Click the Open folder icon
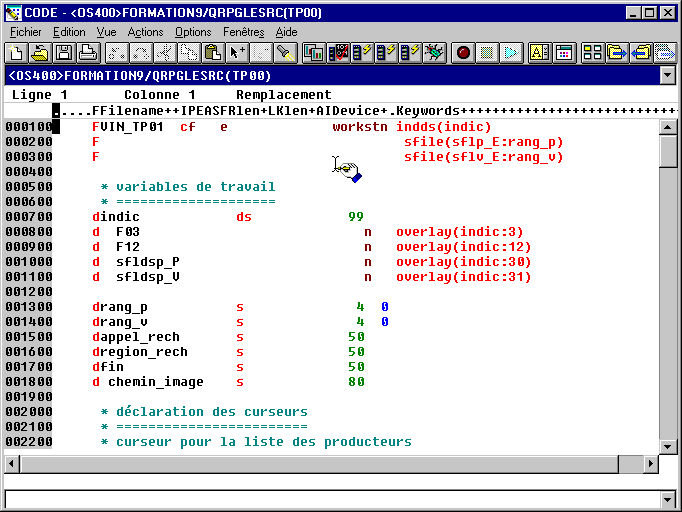This screenshot has width=682, height=512. click(39, 52)
